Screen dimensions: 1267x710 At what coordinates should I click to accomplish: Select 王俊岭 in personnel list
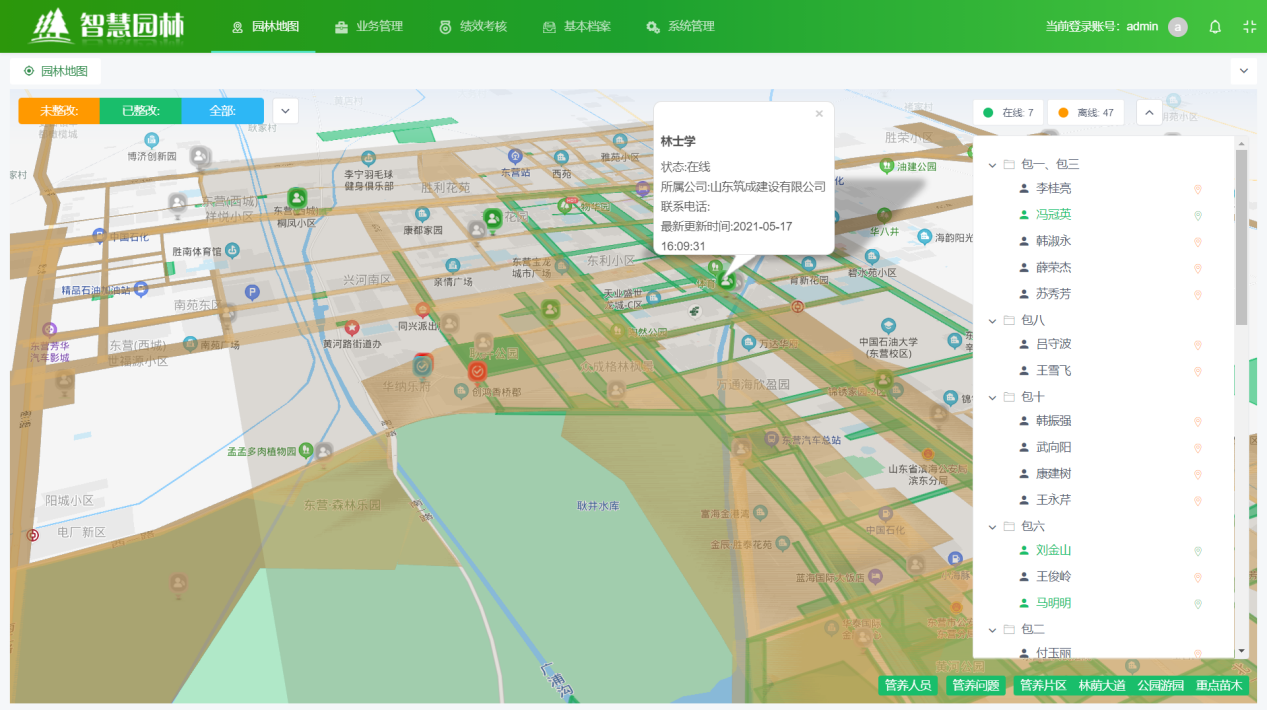(x=1053, y=577)
